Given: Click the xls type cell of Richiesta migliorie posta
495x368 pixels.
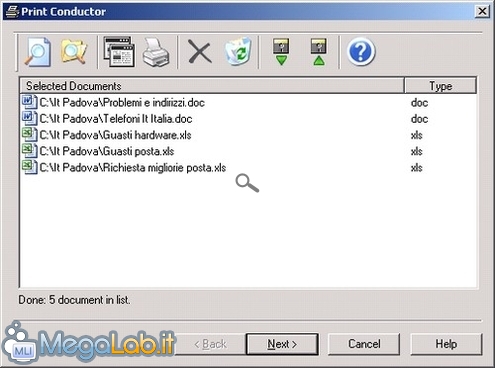Looking at the screenshot, I should point(417,167).
